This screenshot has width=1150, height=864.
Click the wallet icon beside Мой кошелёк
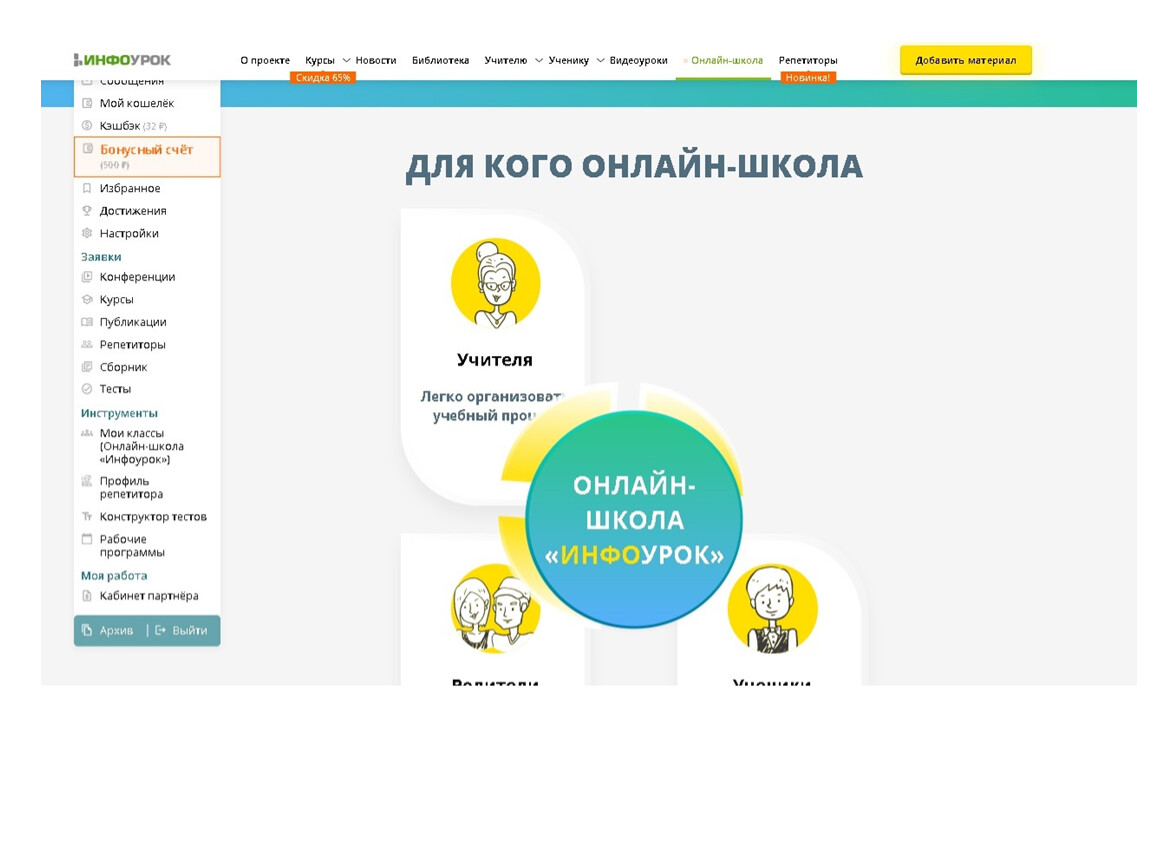click(87, 103)
